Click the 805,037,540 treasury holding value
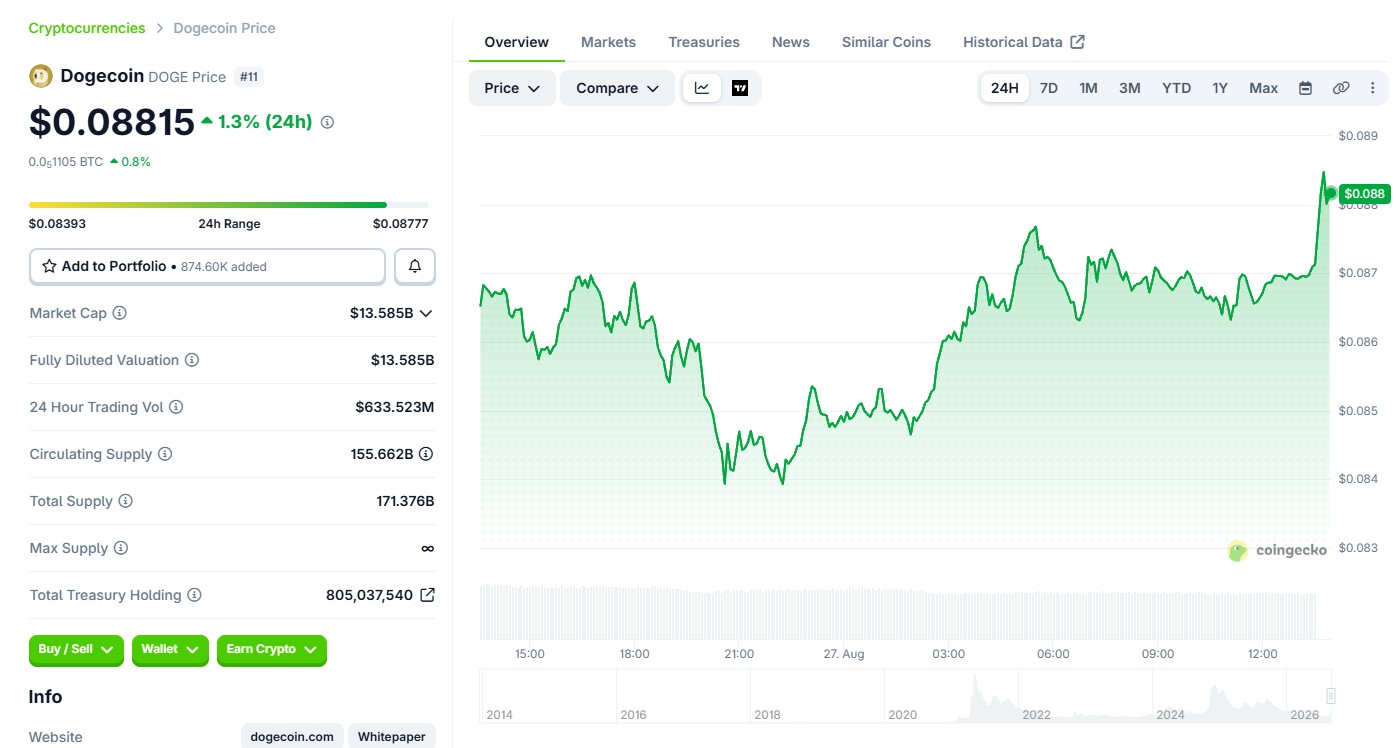 (x=369, y=595)
